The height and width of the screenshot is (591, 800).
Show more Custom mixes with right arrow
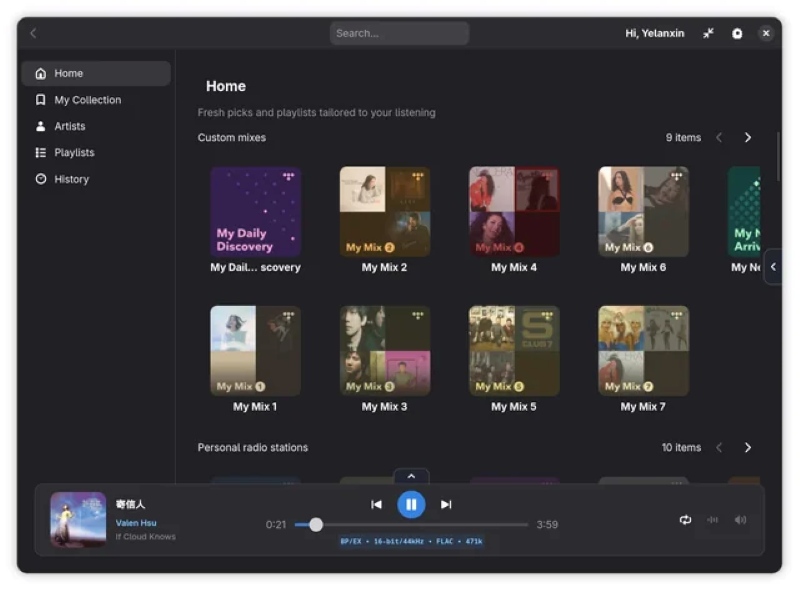[748, 137]
